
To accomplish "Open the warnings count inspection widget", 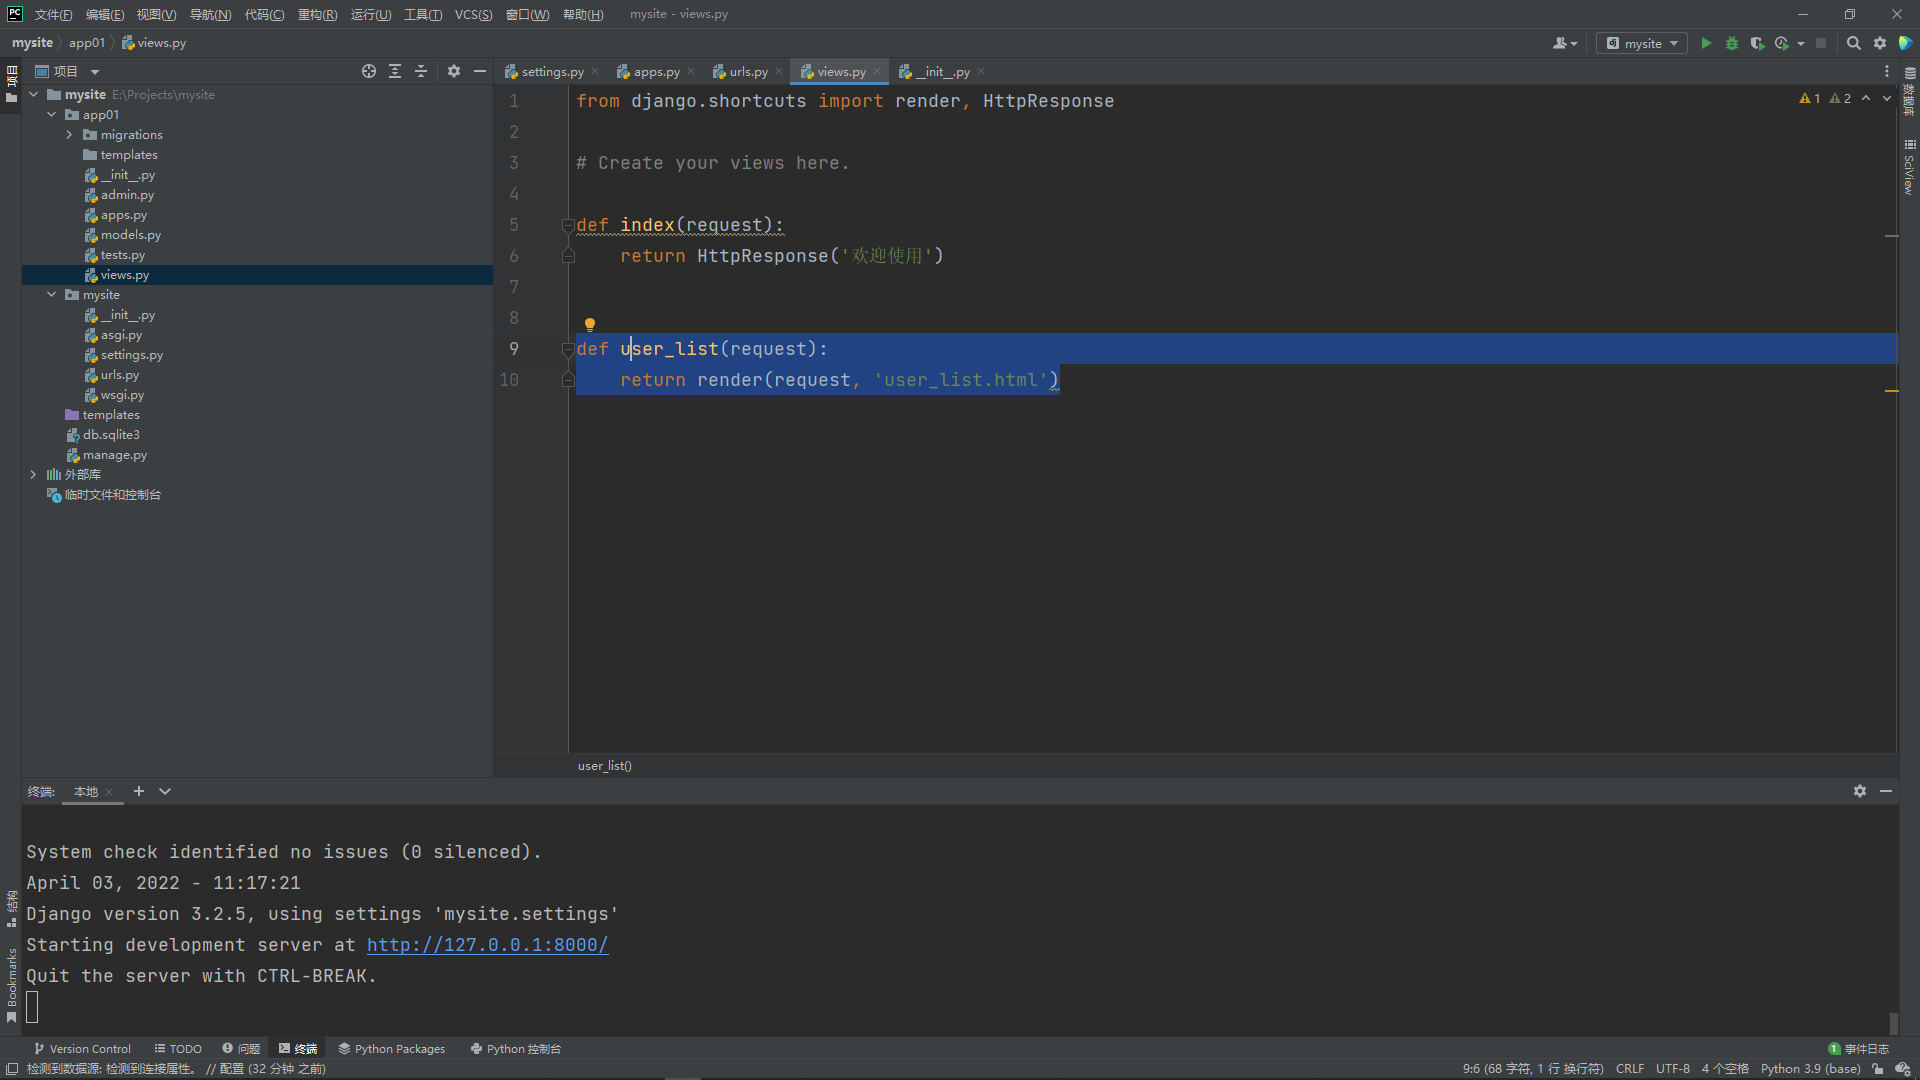I will tap(1825, 98).
